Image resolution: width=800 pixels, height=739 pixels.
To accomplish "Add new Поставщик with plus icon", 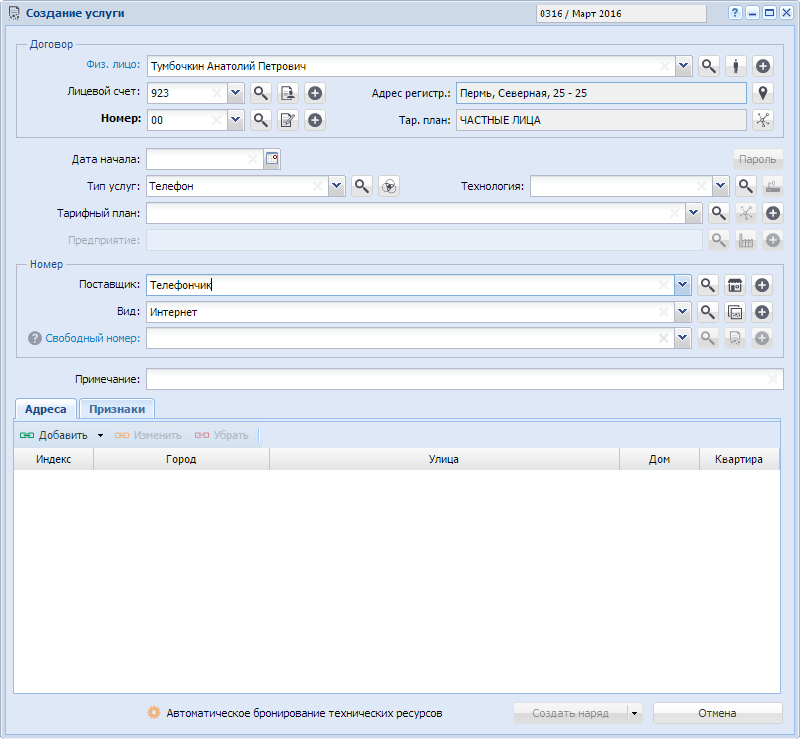I will coord(762,285).
